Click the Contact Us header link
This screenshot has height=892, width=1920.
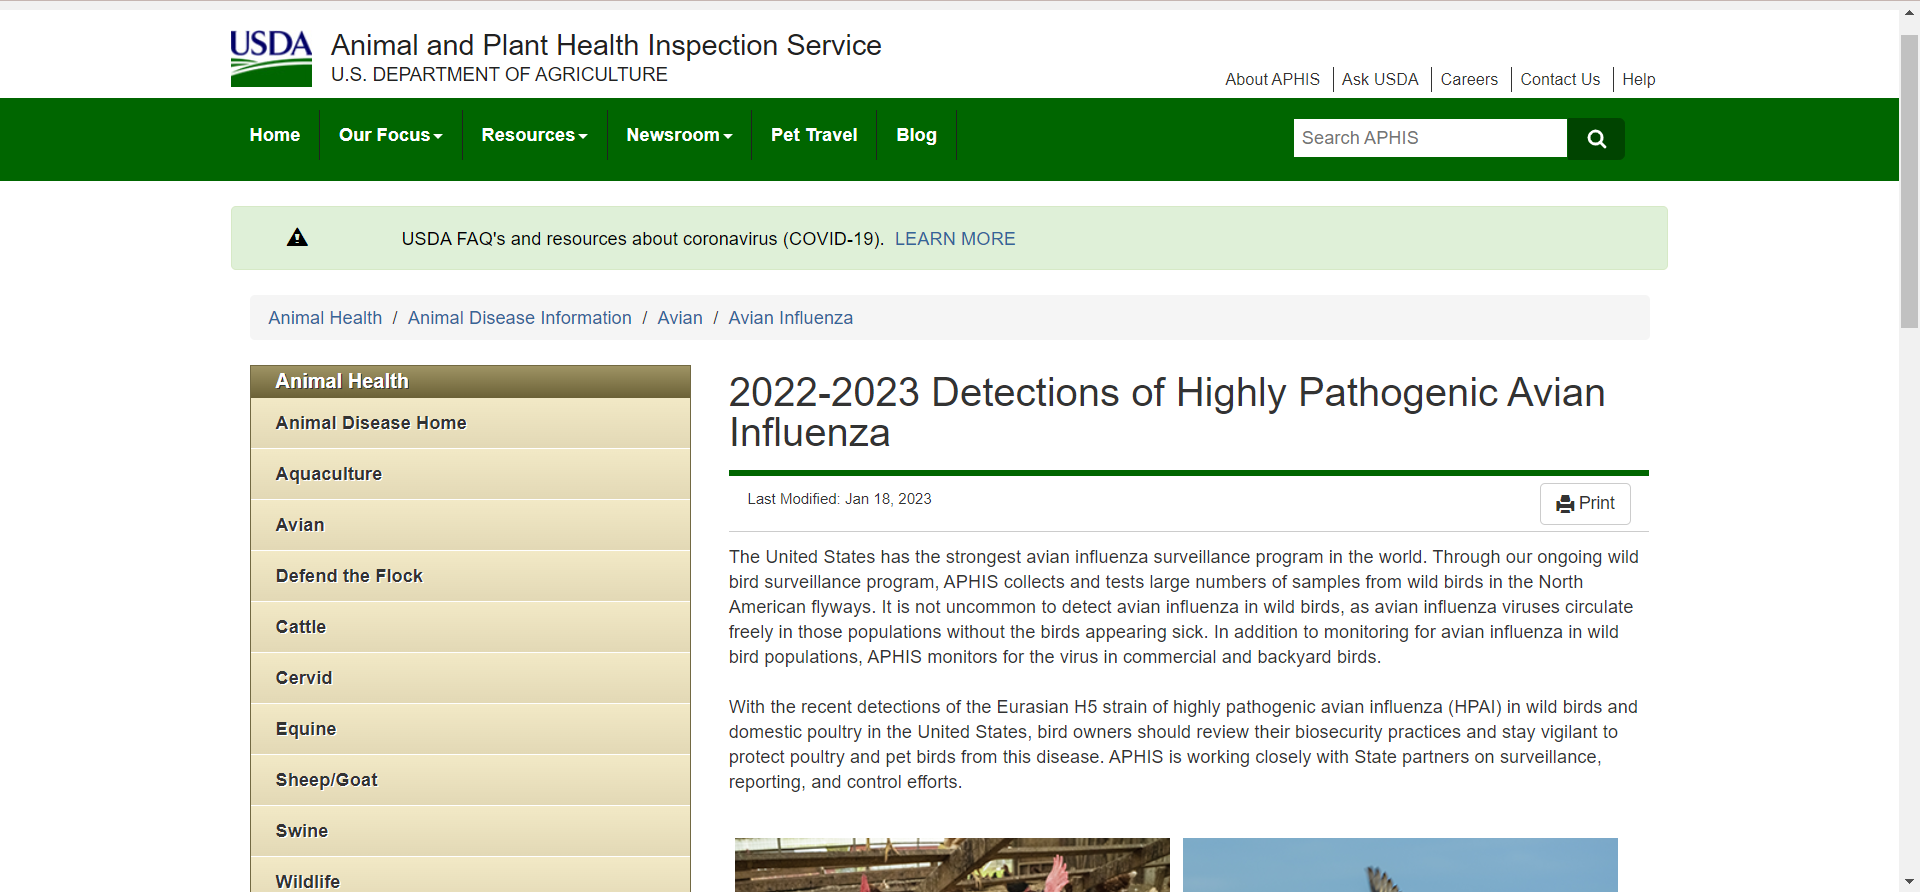click(1559, 80)
